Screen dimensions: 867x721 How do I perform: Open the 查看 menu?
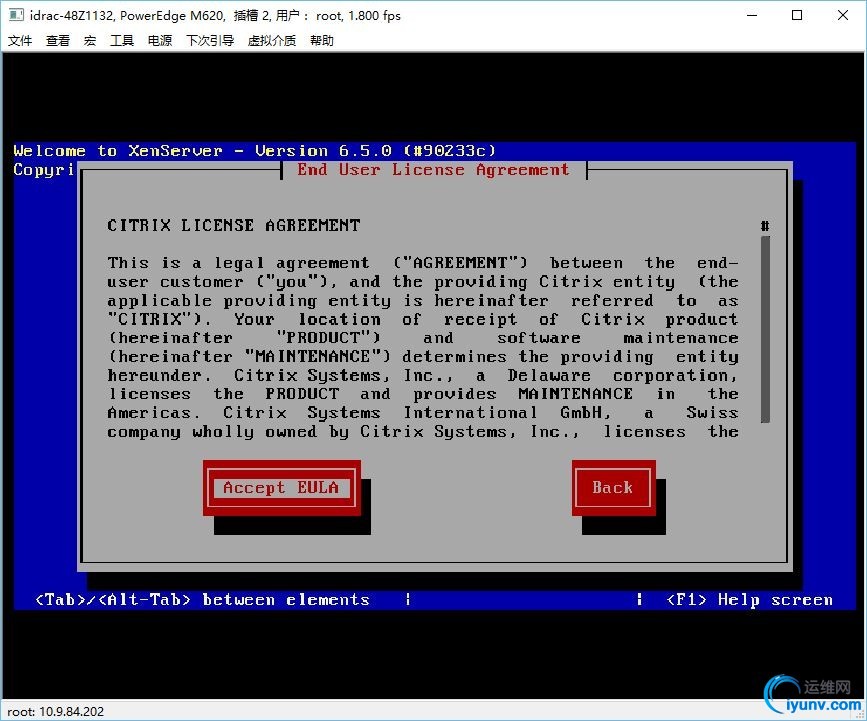coord(58,40)
